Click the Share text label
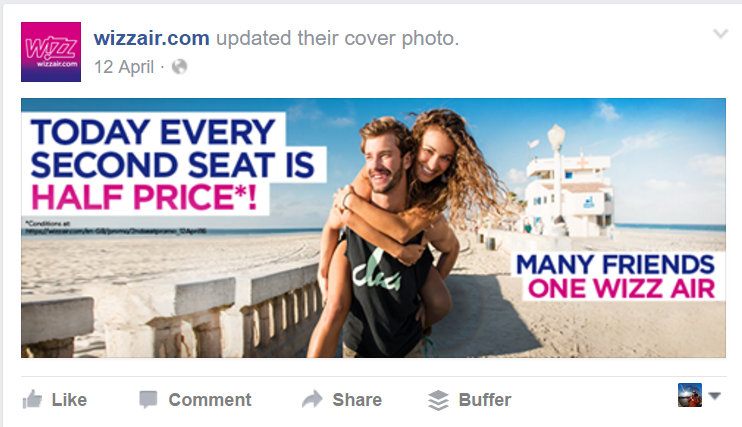The height and width of the screenshot is (427, 742). pyautogui.click(x=357, y=400)
